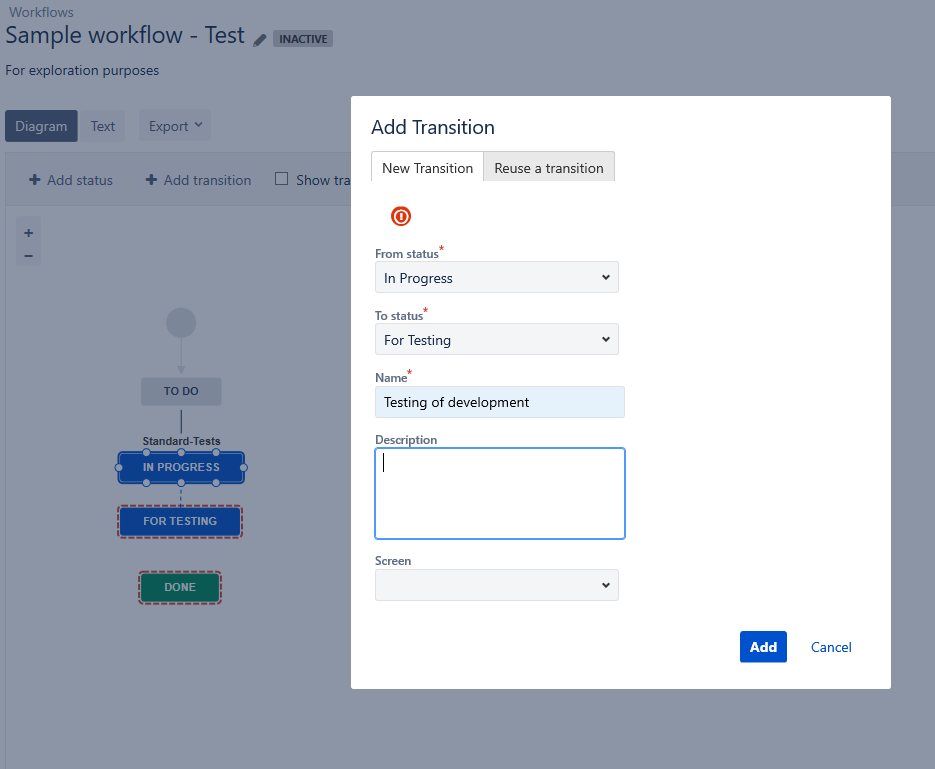Viewport: 935px width, 769px height.
Task: Select the DONE status node
Action: pos(180,587)
